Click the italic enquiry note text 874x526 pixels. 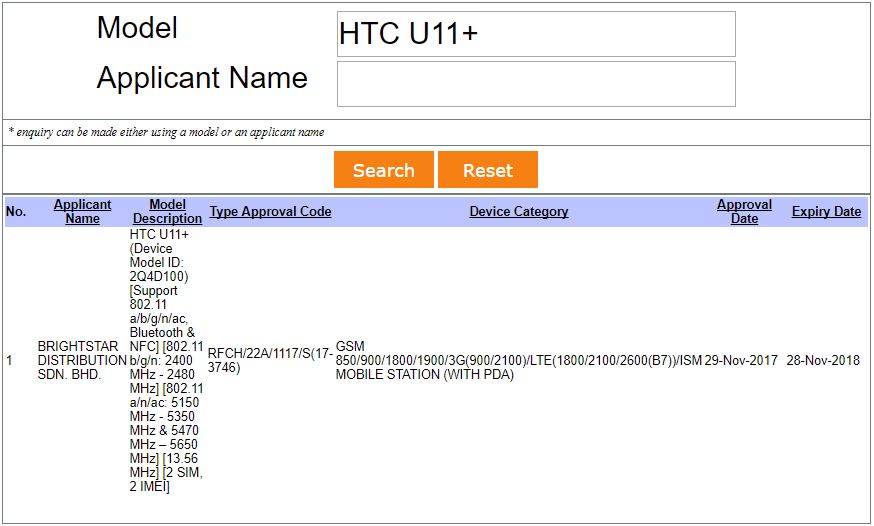(x=166, y=132)
